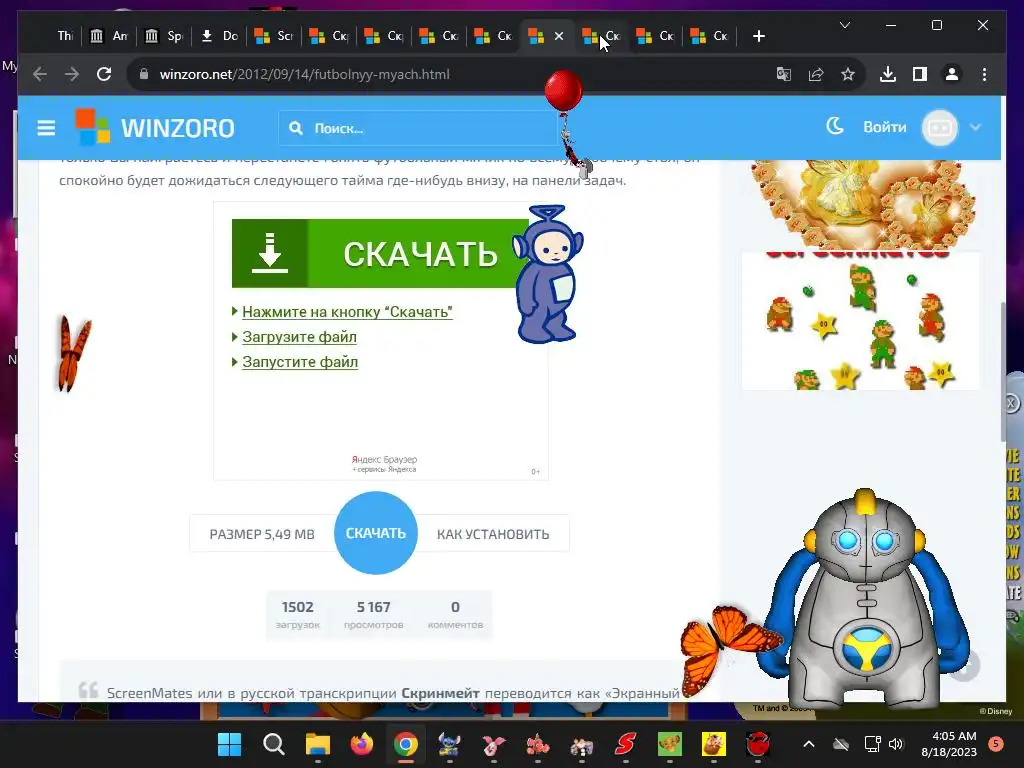View site info via the padlock icon
Screen dimensions: 1024x768
click(144, 74)
